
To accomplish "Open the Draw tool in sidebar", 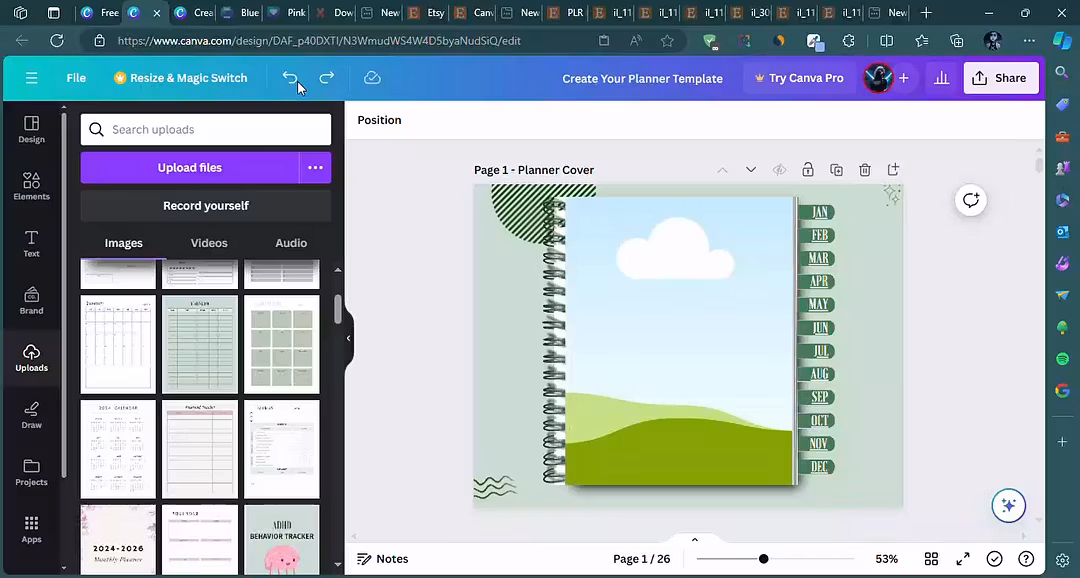I will 31,415.
